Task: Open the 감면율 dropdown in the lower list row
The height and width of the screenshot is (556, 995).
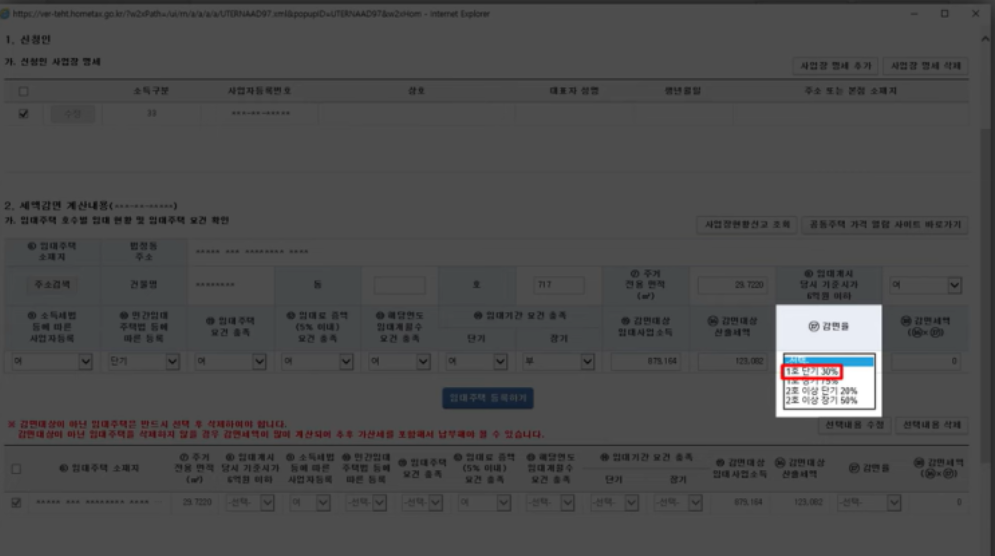Action: [x=869, y=503]
